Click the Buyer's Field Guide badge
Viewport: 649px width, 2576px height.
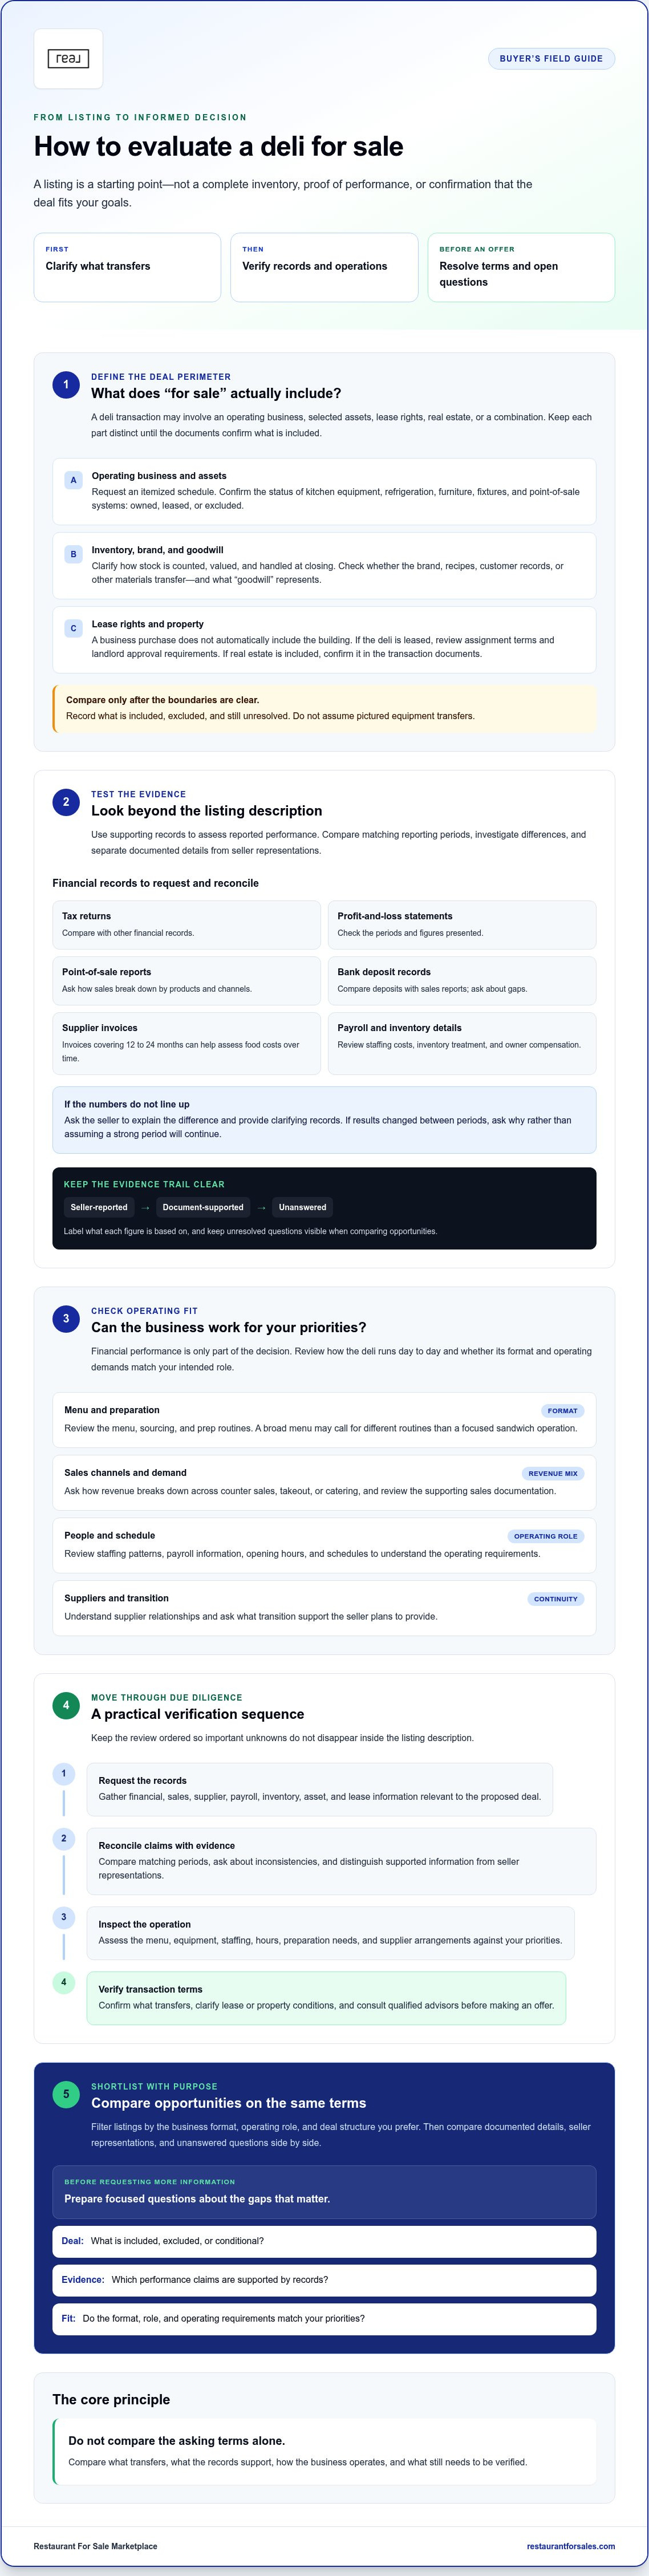point(551,58)
